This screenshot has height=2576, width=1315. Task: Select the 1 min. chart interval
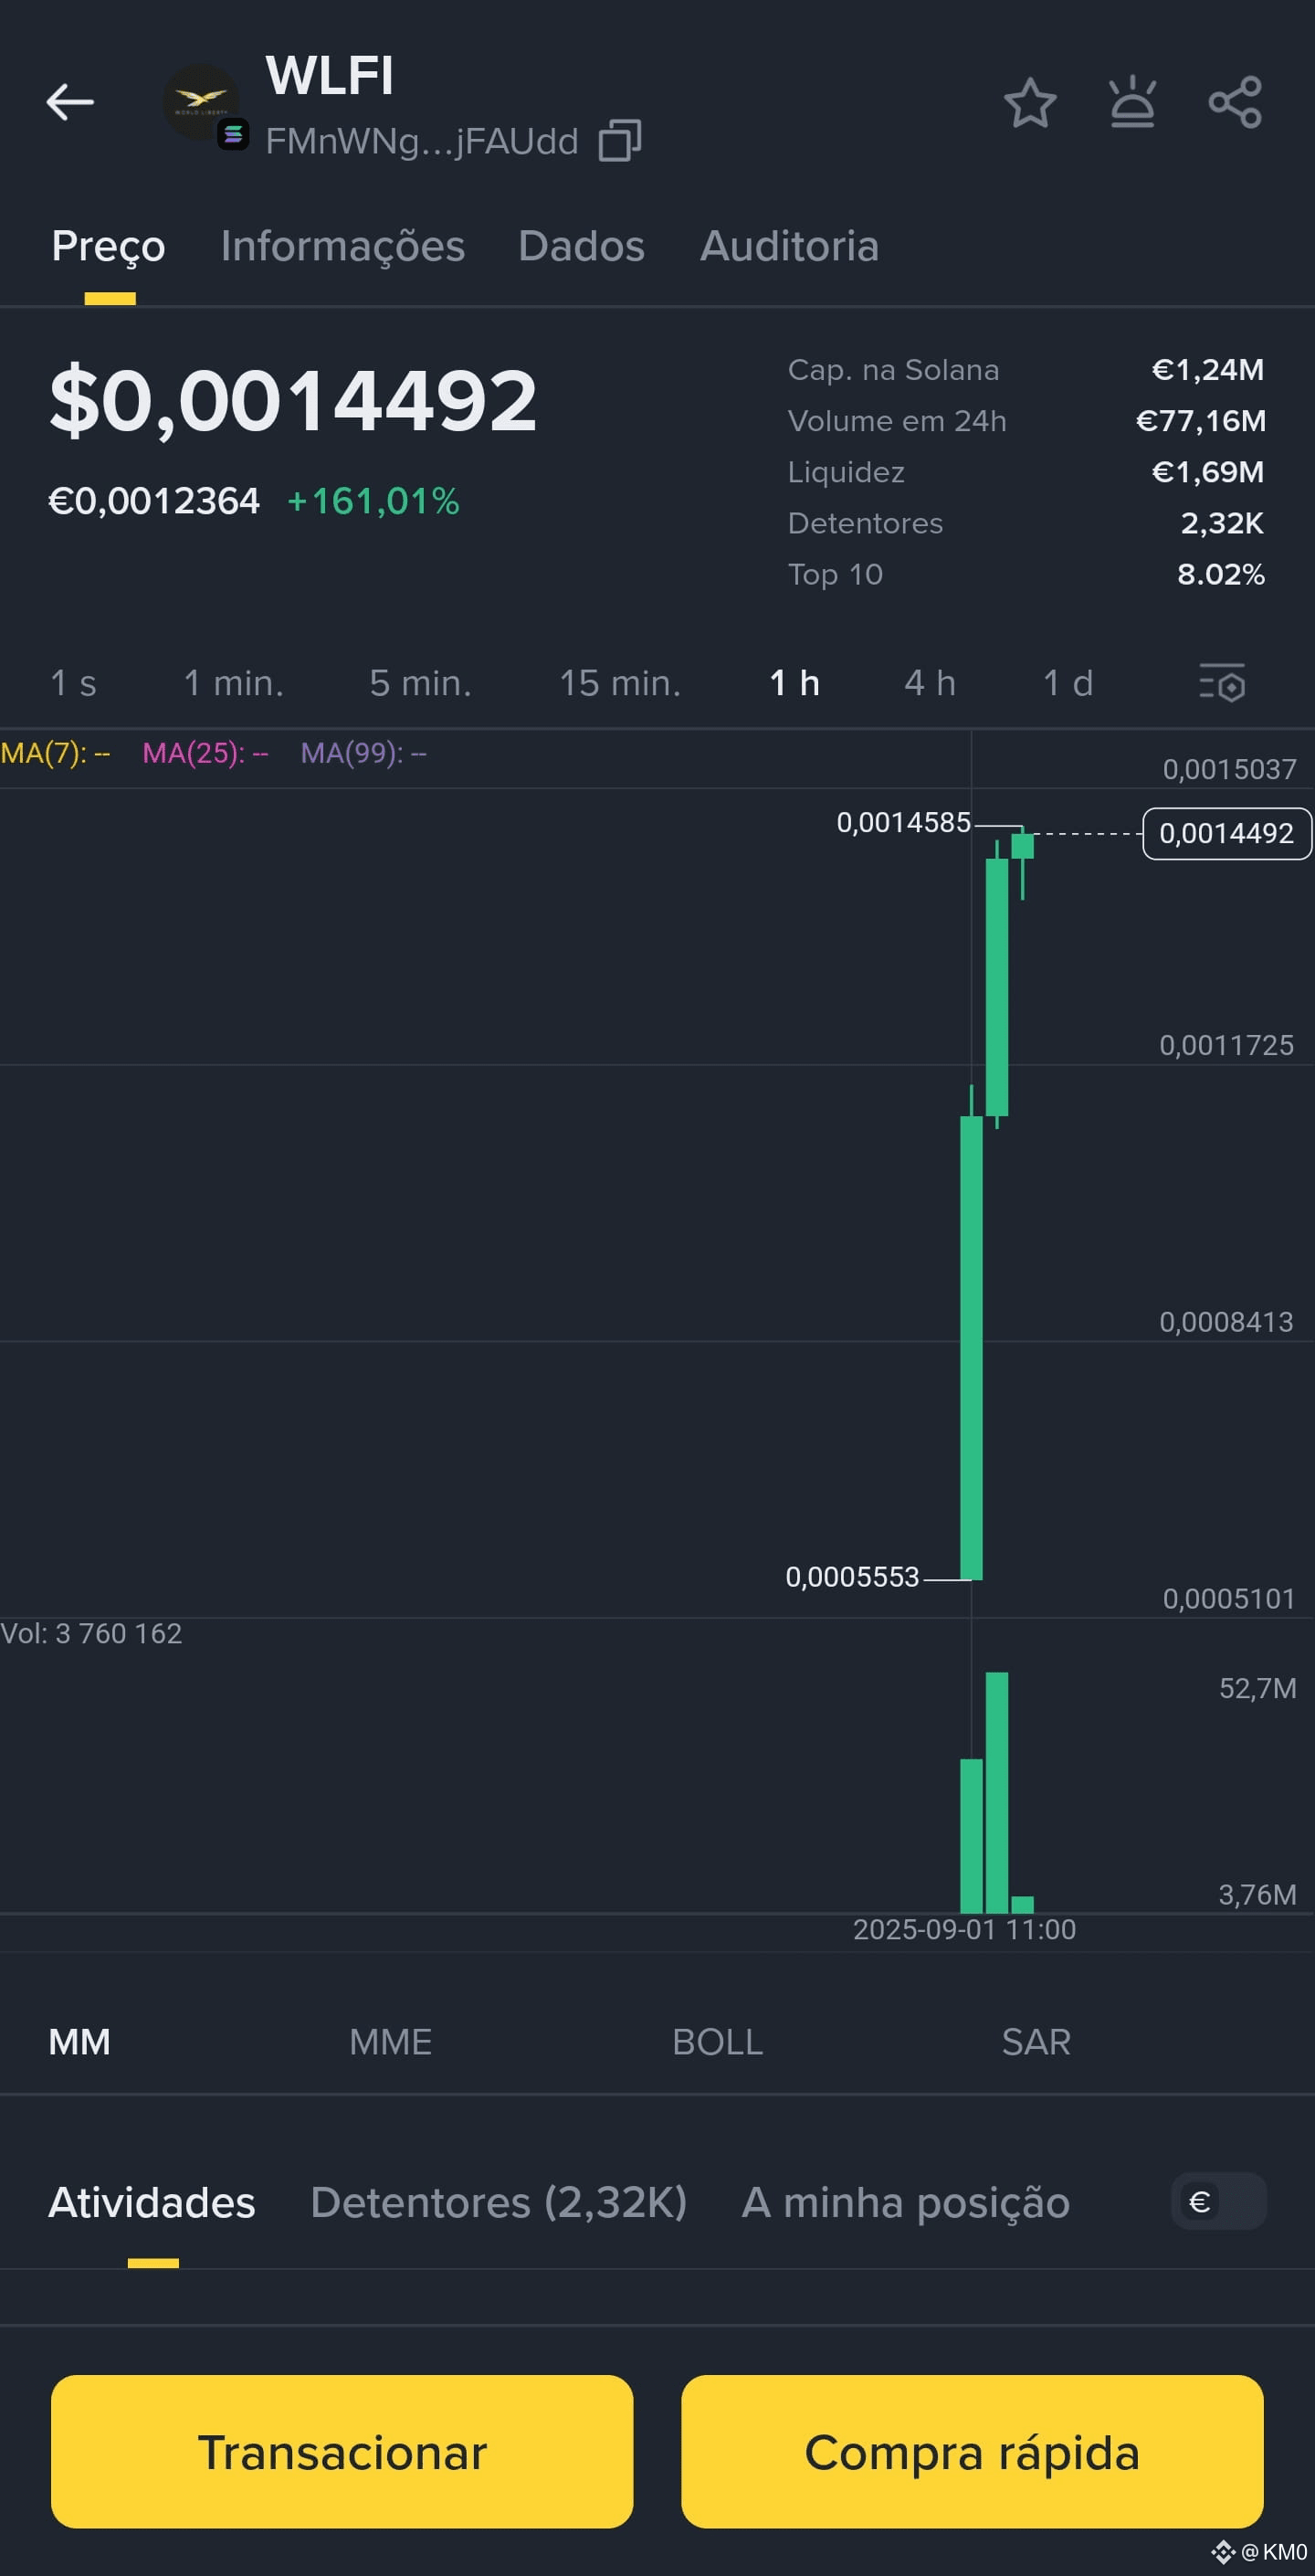(234, 683)
